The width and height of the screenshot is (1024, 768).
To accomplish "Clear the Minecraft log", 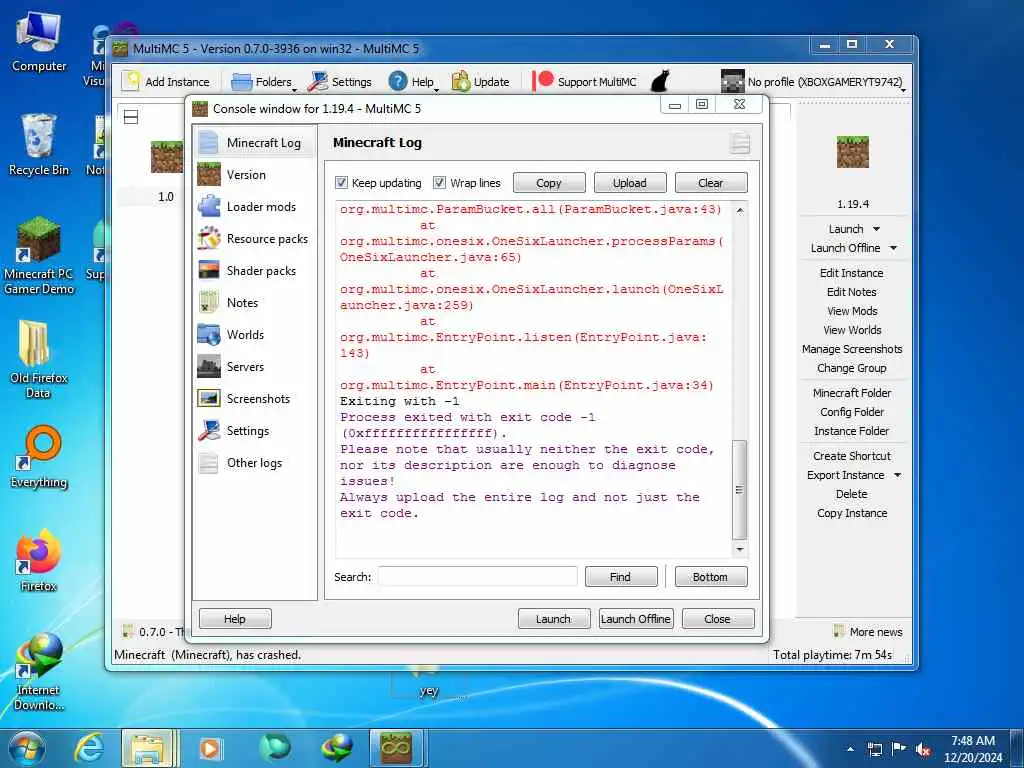I will [711, 183].
